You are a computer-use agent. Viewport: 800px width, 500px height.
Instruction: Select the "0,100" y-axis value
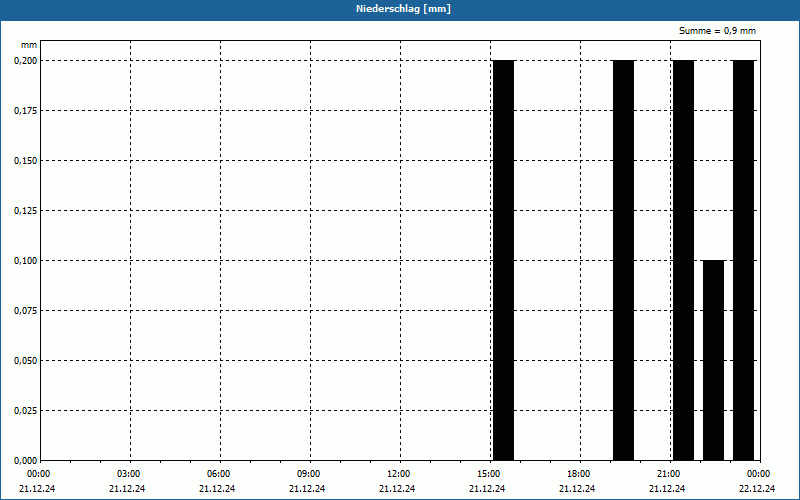[26, 261]
